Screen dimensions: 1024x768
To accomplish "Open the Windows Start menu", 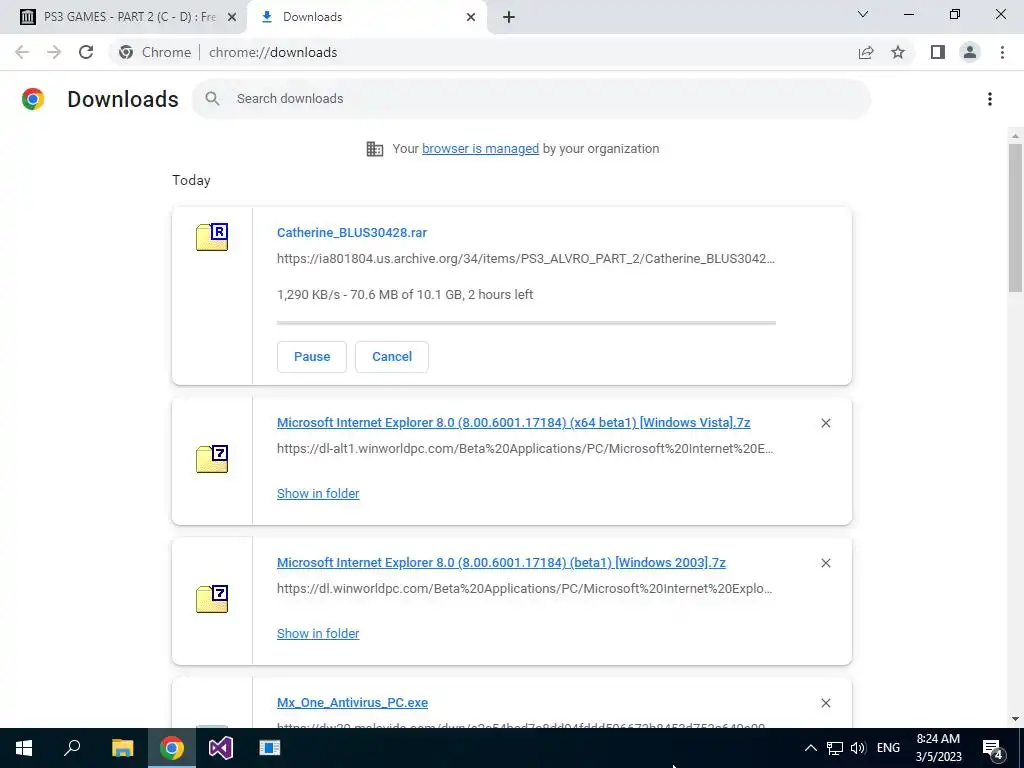I will click(x=24, y=748).
